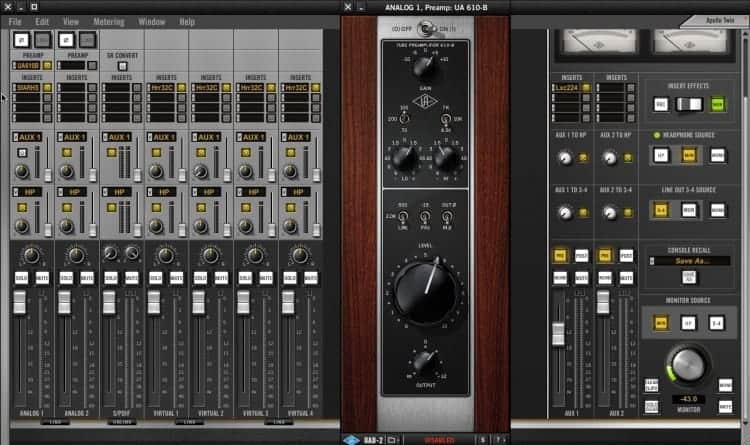Open AUX 1 send selector on Analog 1

27,137
